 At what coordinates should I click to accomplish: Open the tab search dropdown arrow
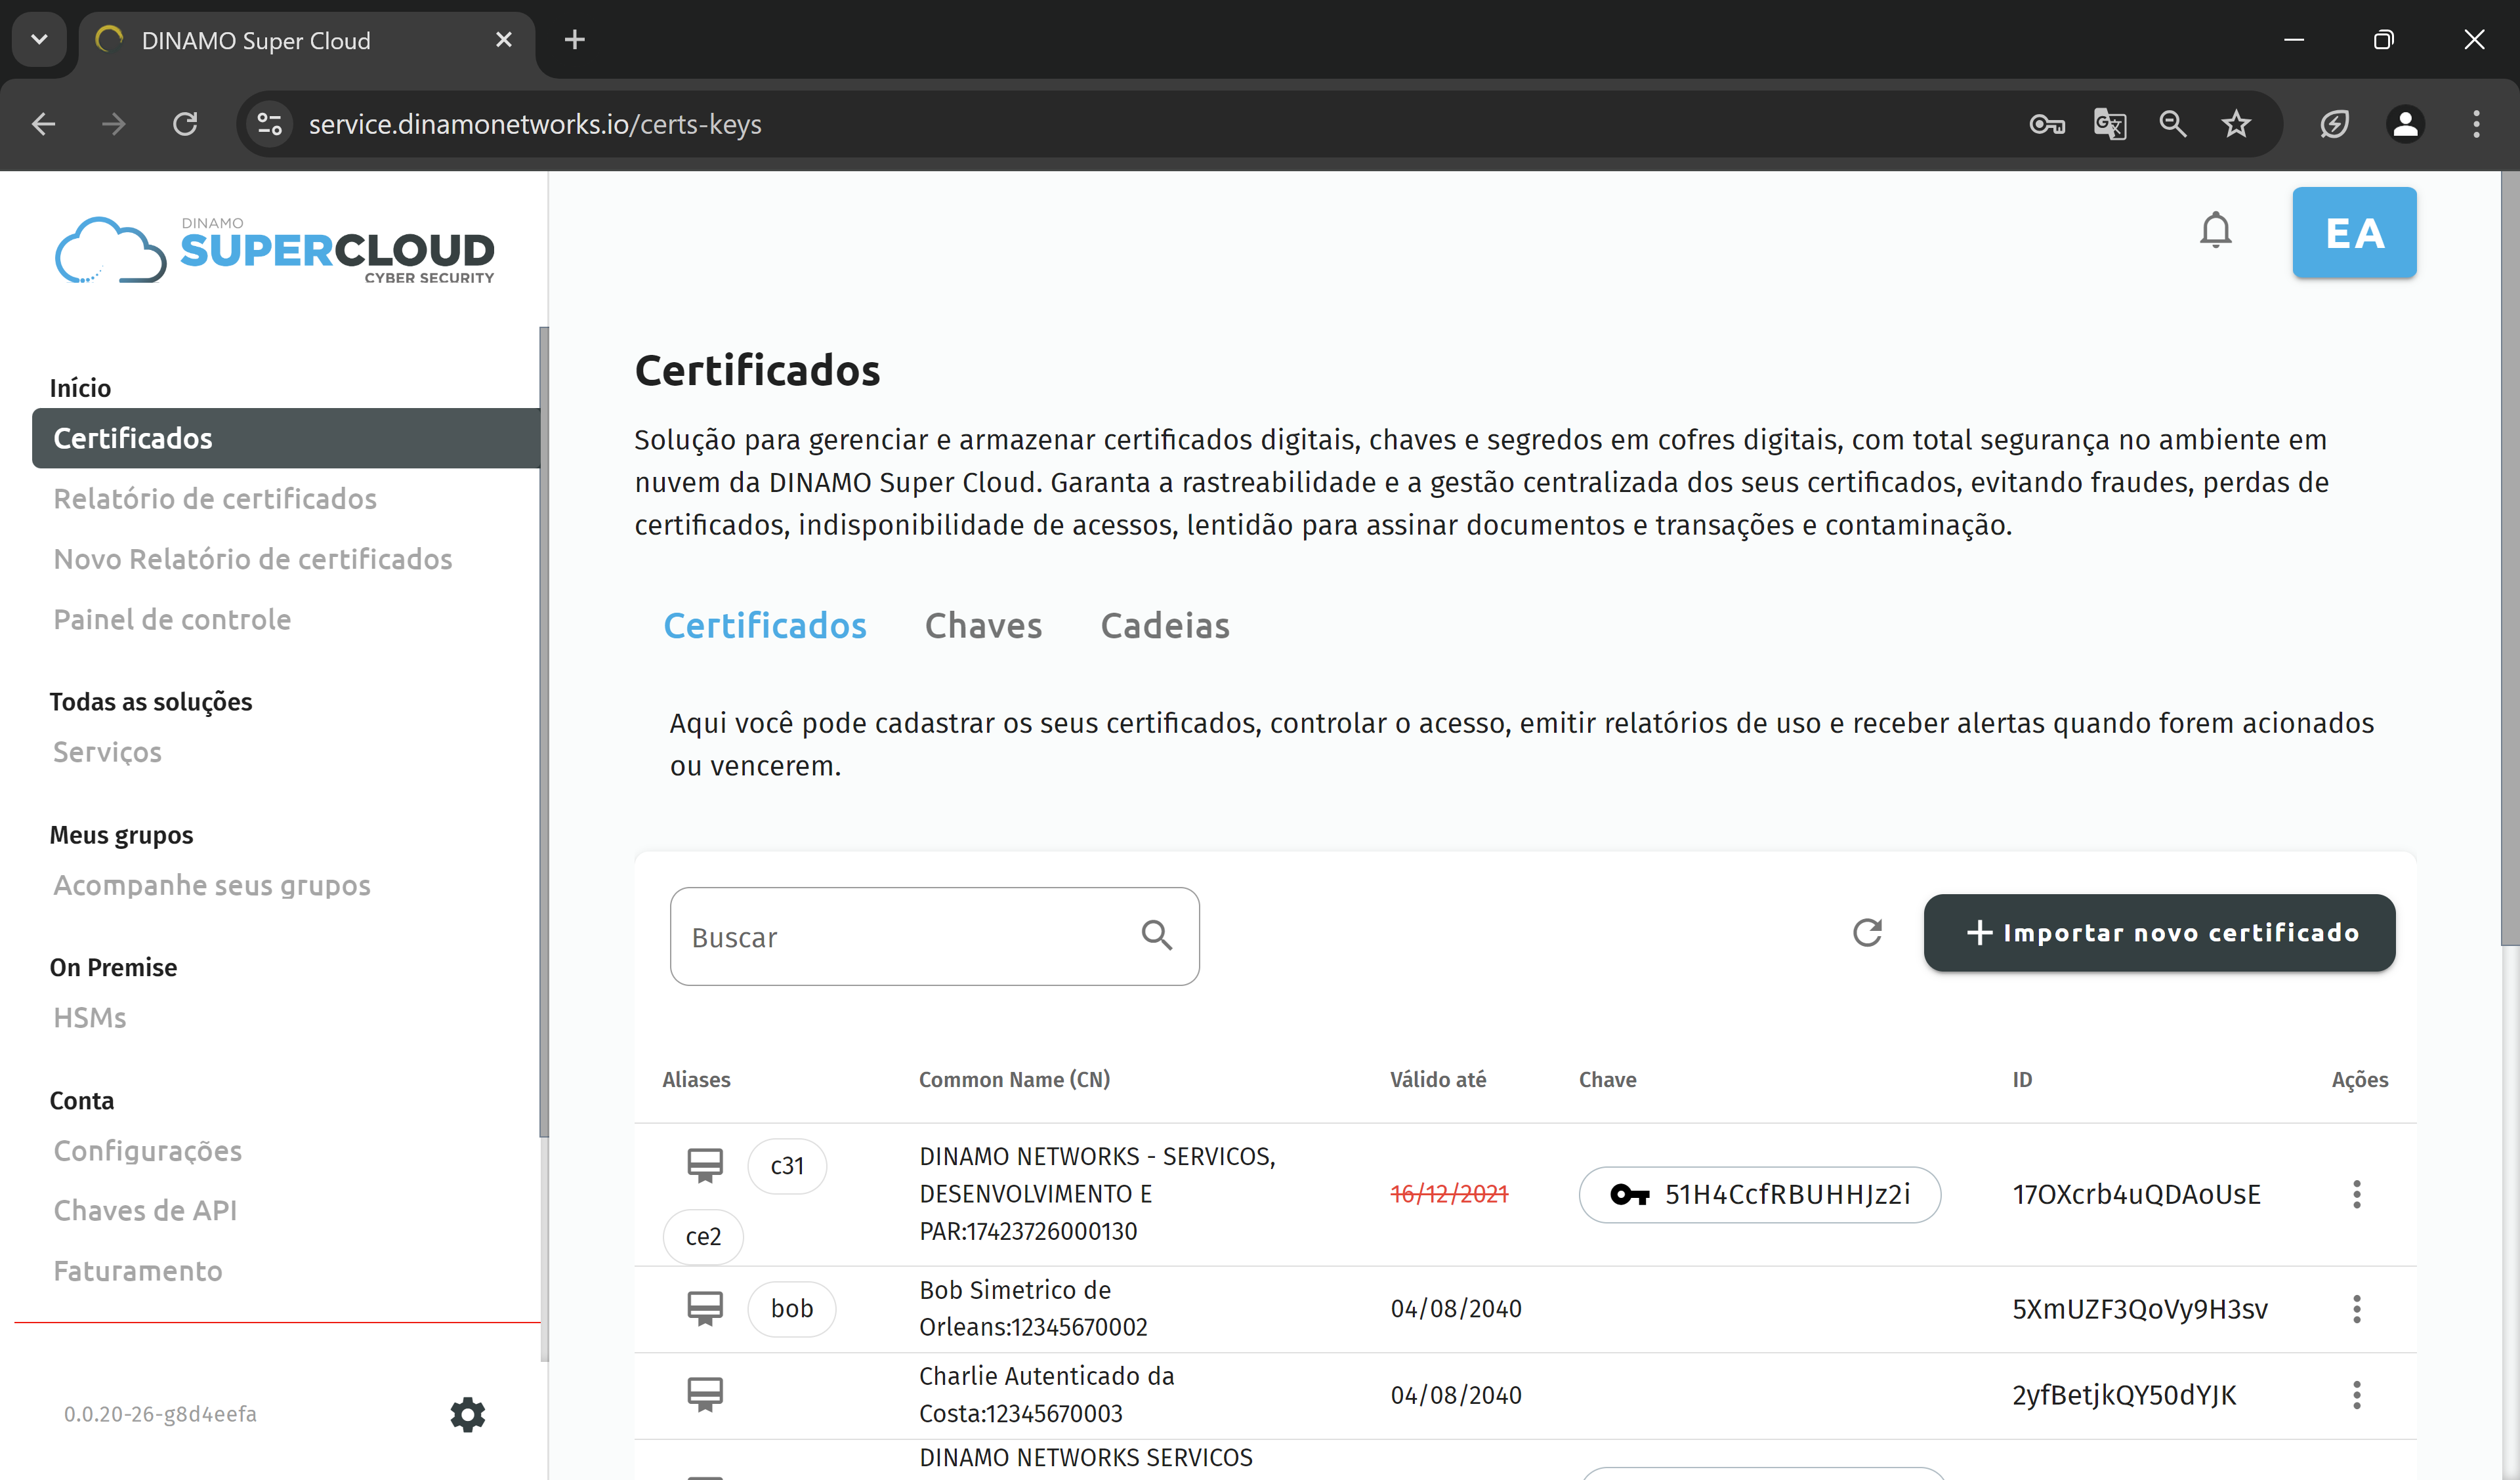[39, 40]
